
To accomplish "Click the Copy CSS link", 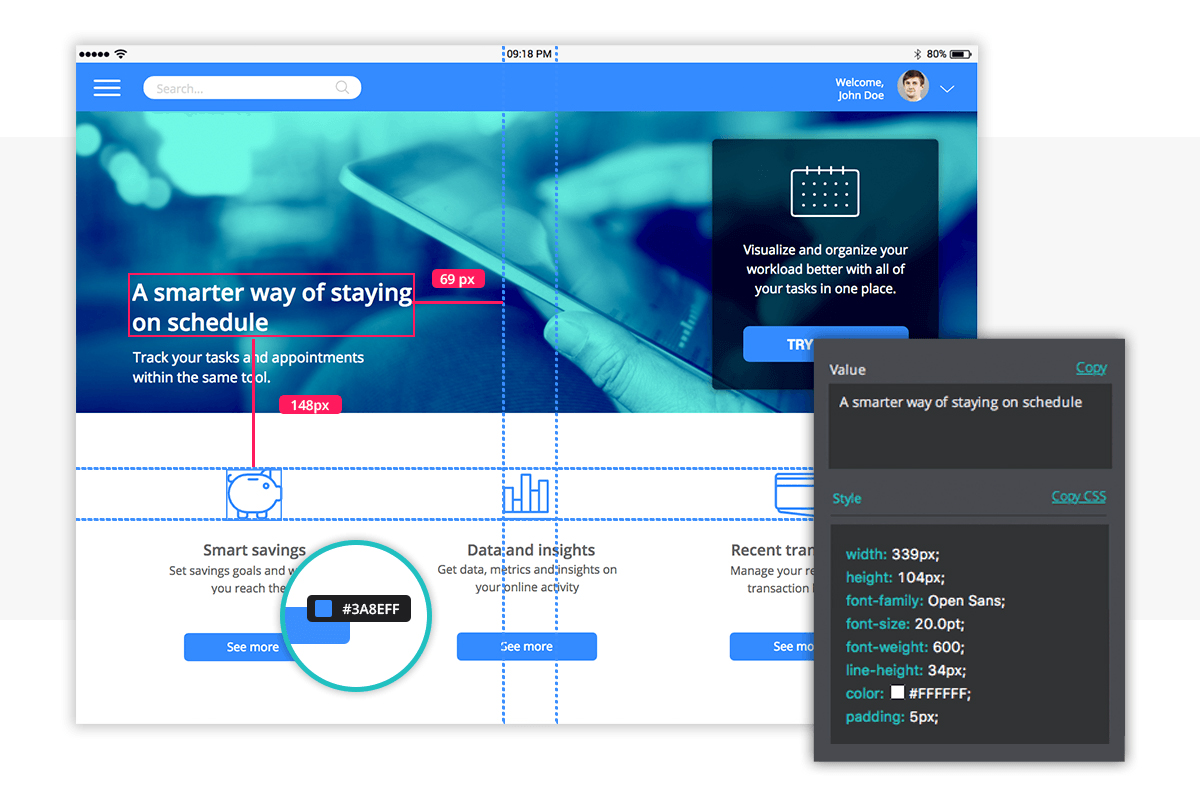I will tap(1079, 497).
